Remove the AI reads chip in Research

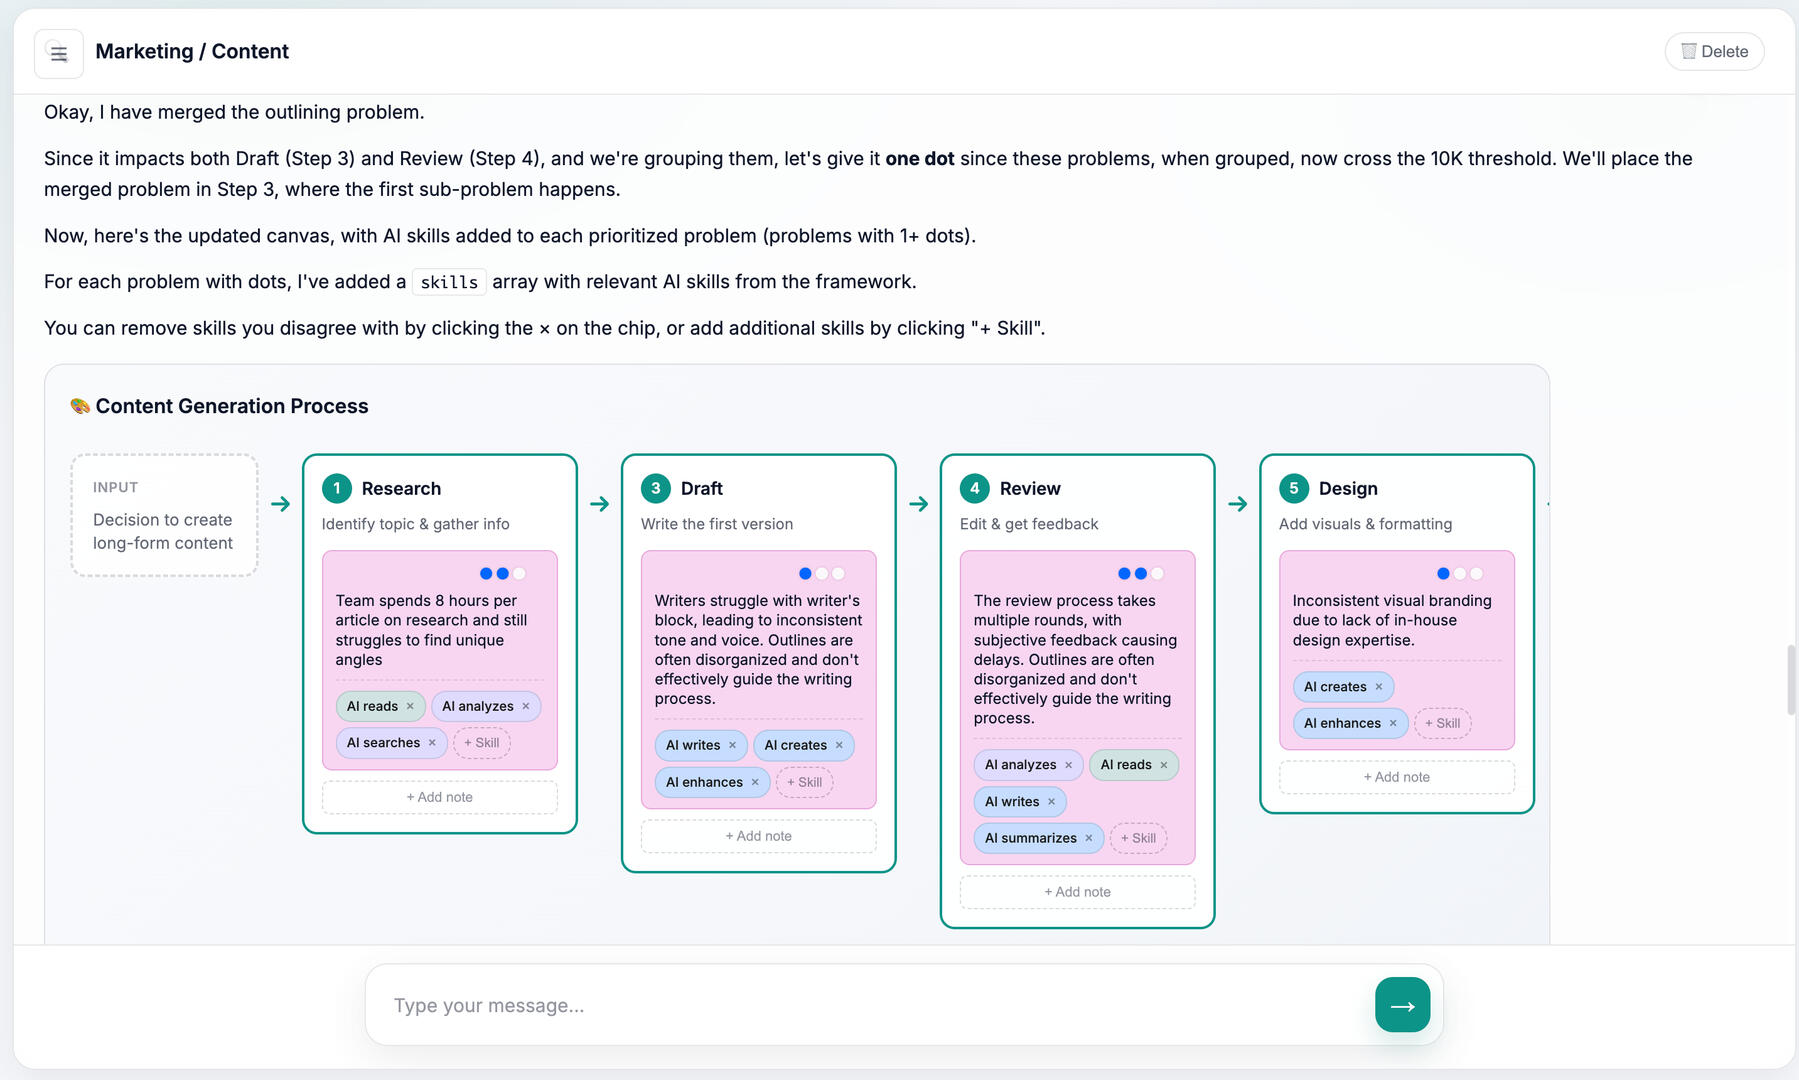(410, 707)
